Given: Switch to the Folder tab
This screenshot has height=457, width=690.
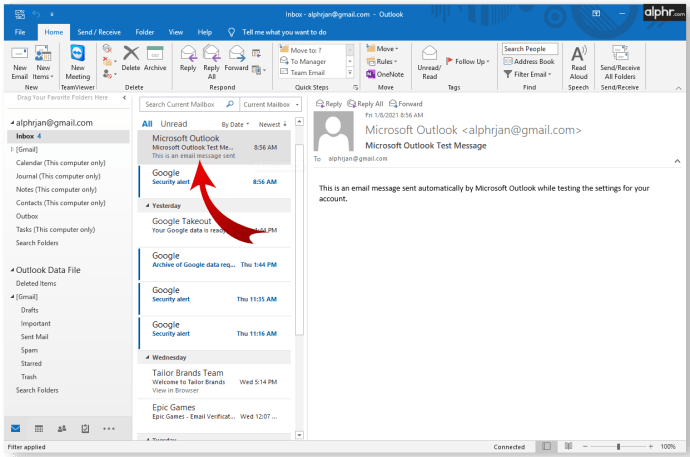Looking at the screenshot, I should click(x=145, y=32).
